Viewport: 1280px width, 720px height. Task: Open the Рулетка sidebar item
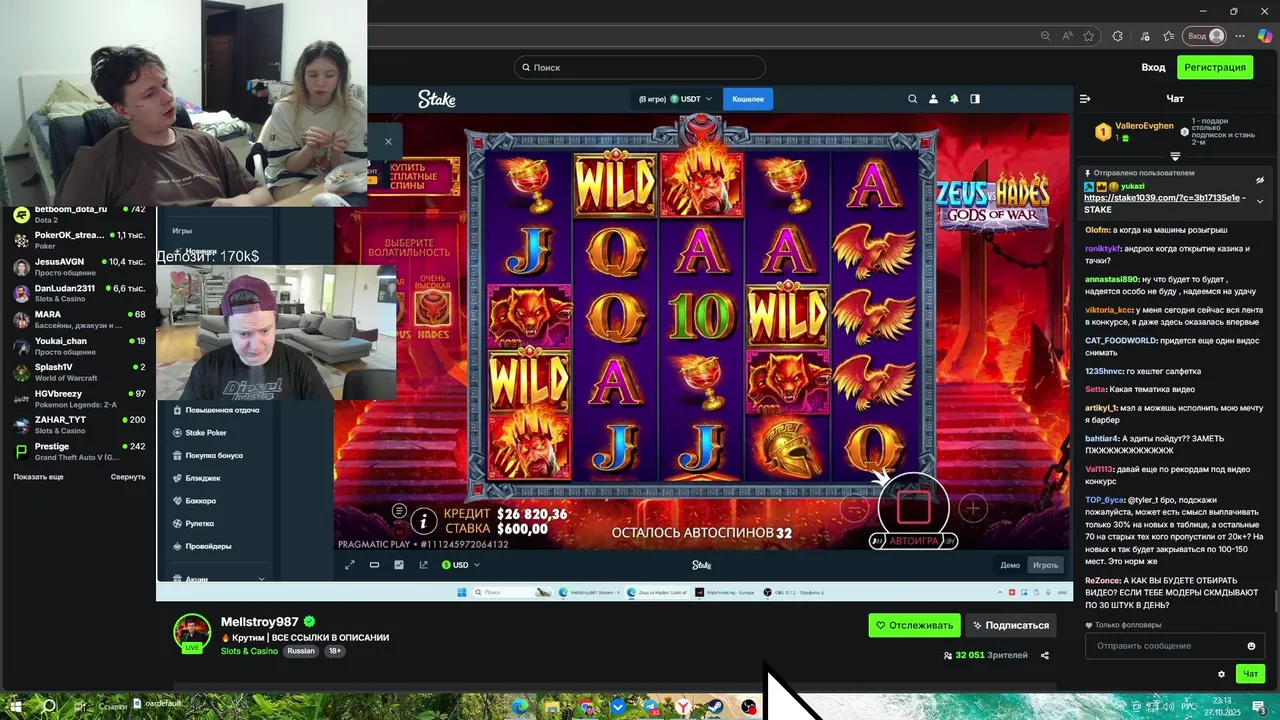point(199,523)
